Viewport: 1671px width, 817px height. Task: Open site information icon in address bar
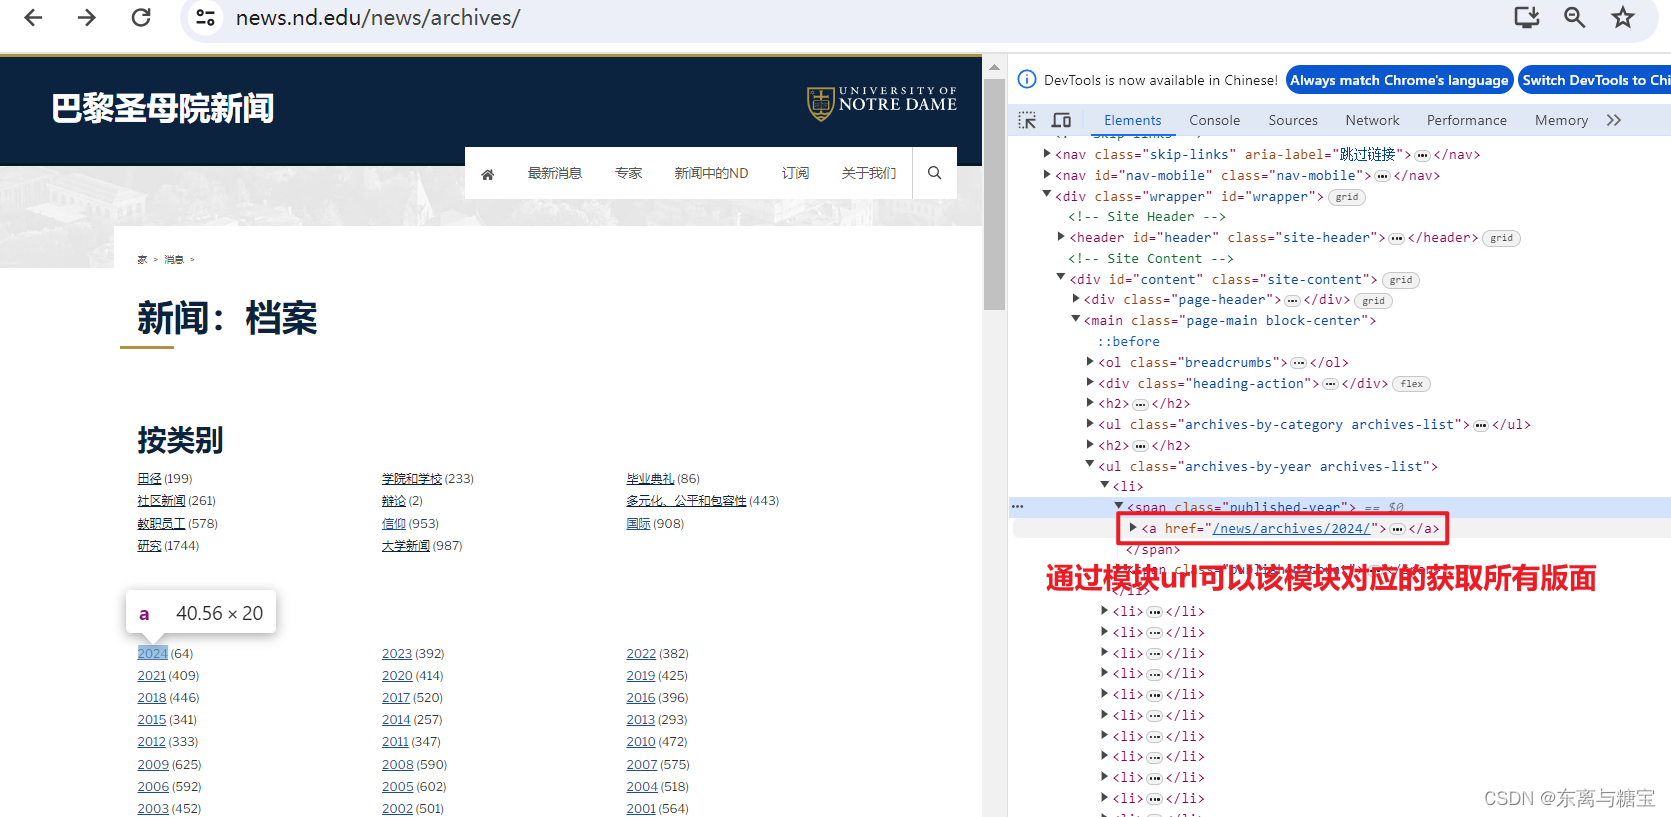205,17
